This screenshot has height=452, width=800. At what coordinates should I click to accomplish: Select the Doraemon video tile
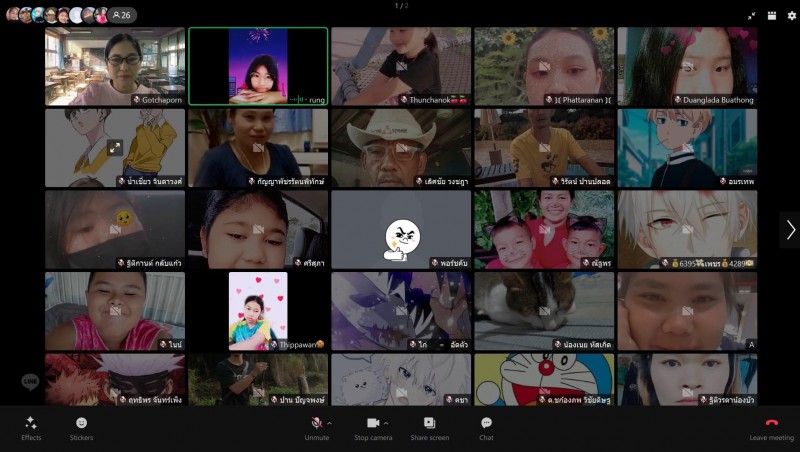click(544, 378)
